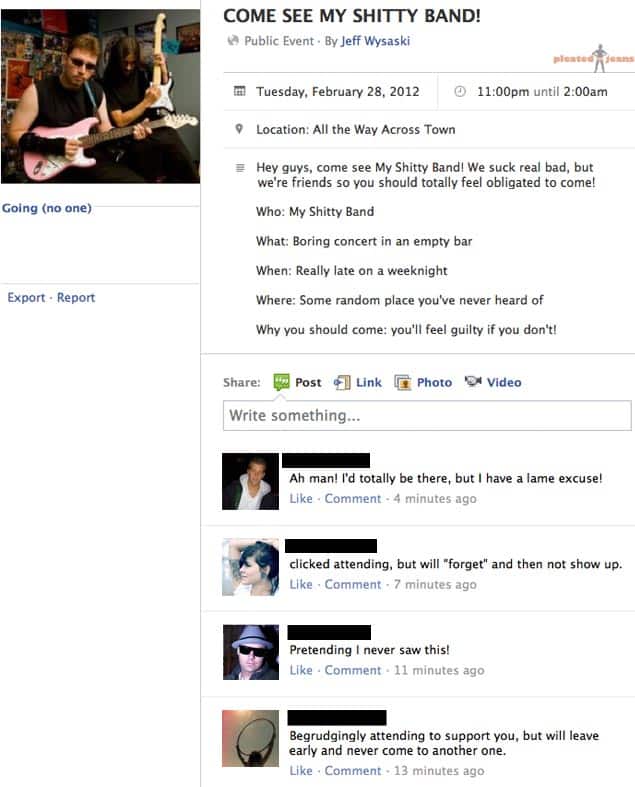The width and height of the screenshot is (635, 787).
Task: Like the 'lame excuse' comment
Action: [x=301, y=499]
